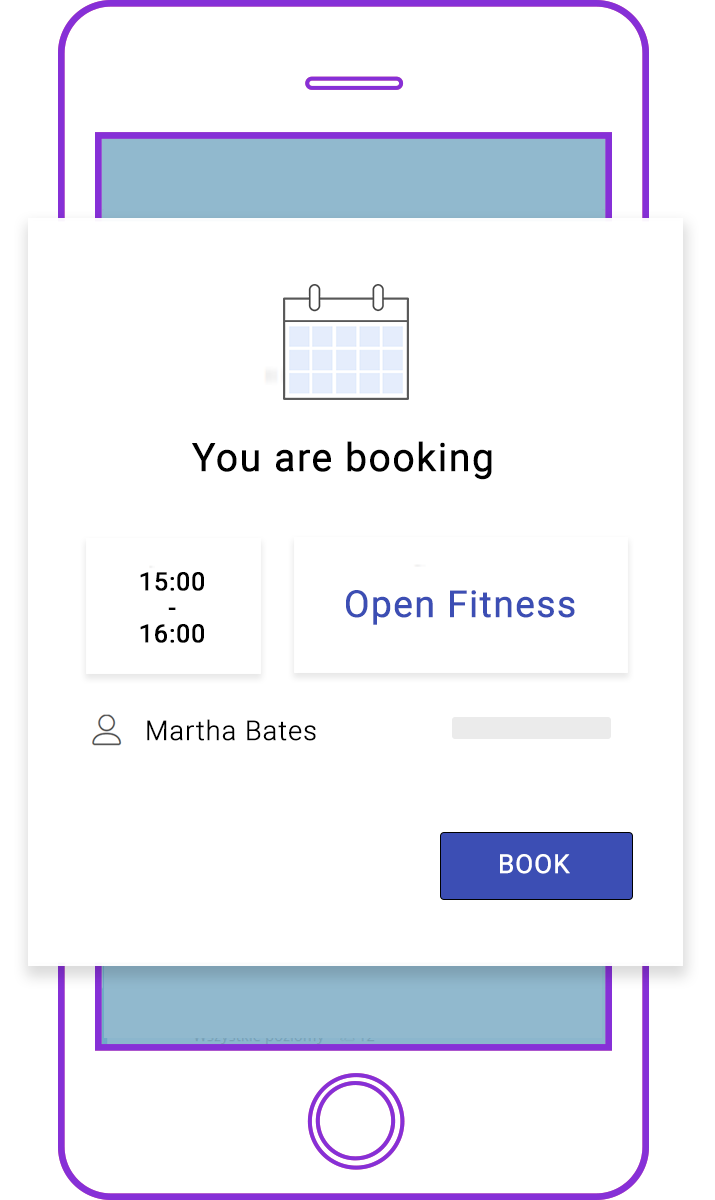
Task: Click the phone speaker slot at top
Action: 354,83
